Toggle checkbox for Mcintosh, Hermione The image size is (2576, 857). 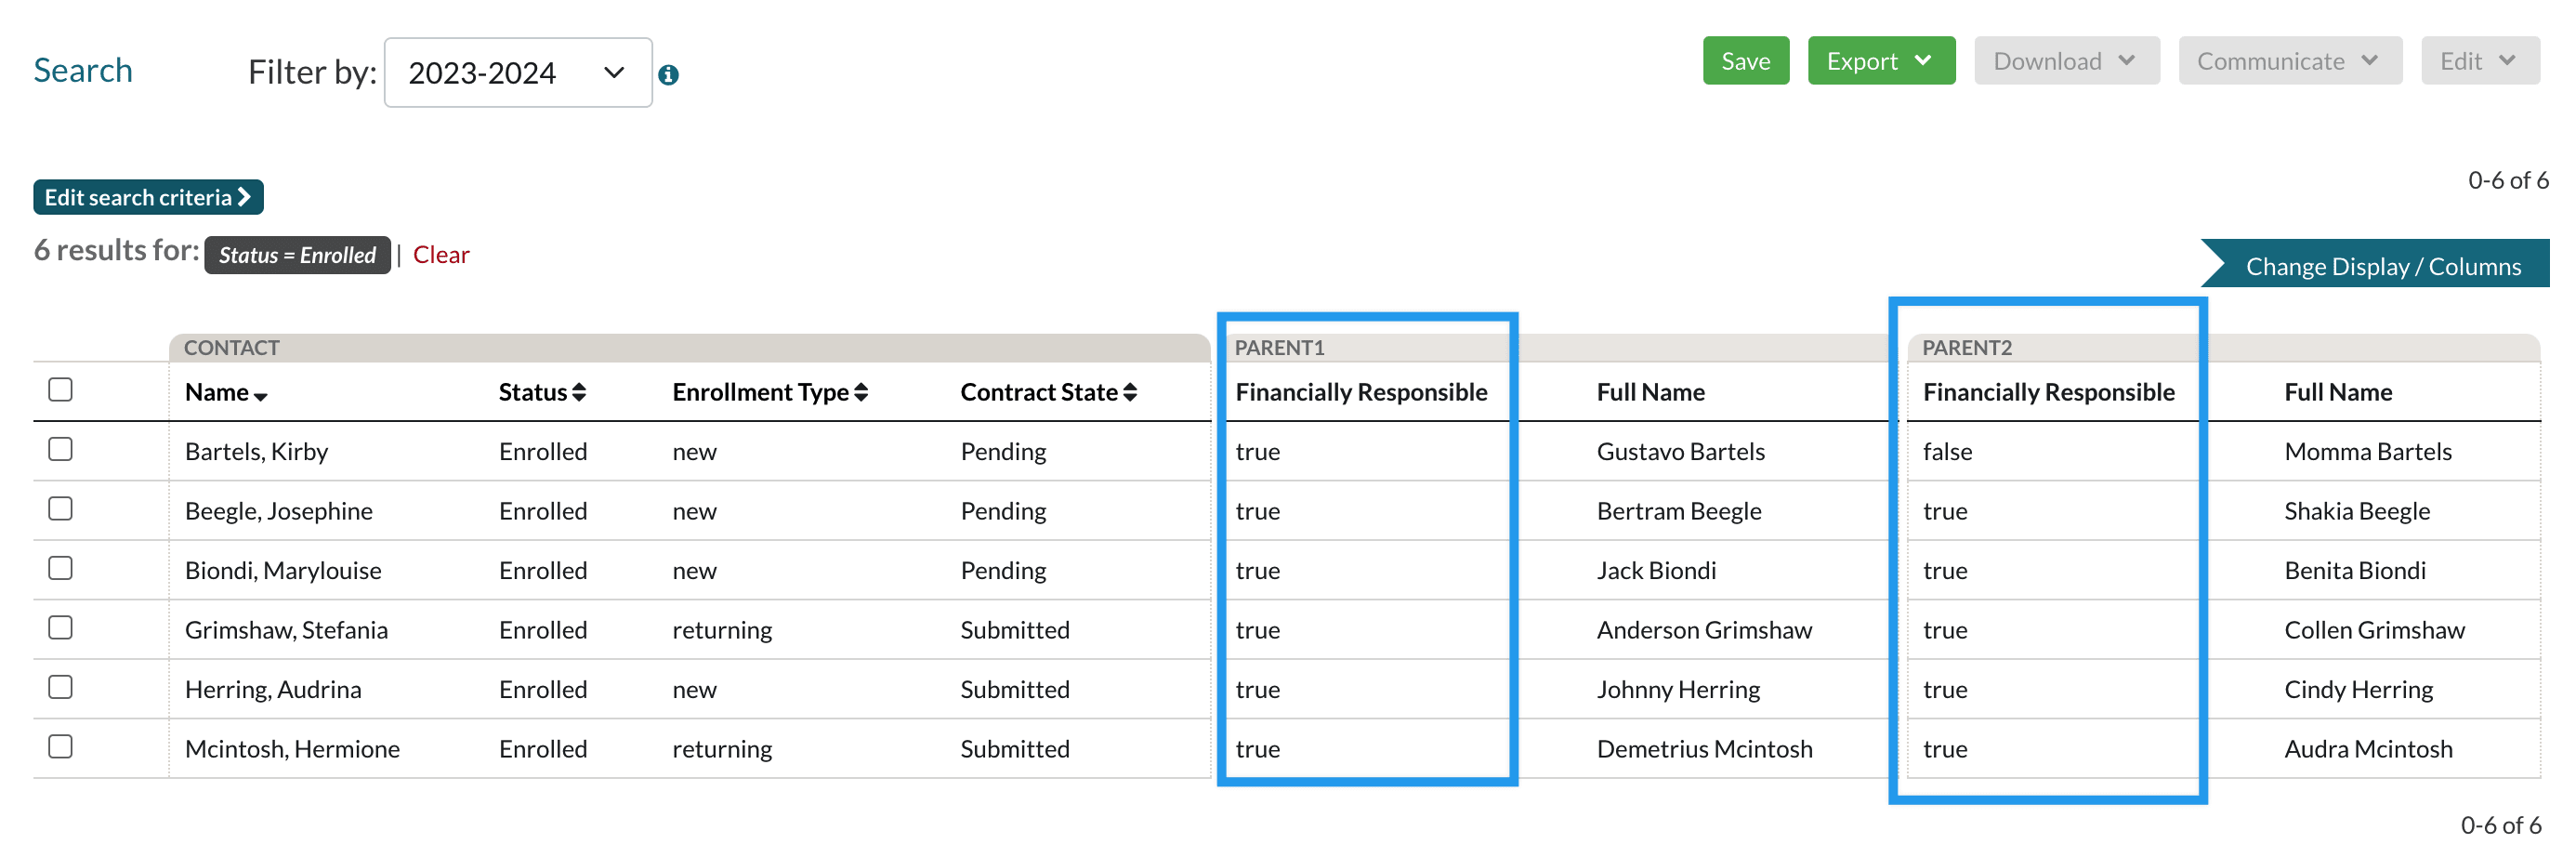click(x=61, y=746)
